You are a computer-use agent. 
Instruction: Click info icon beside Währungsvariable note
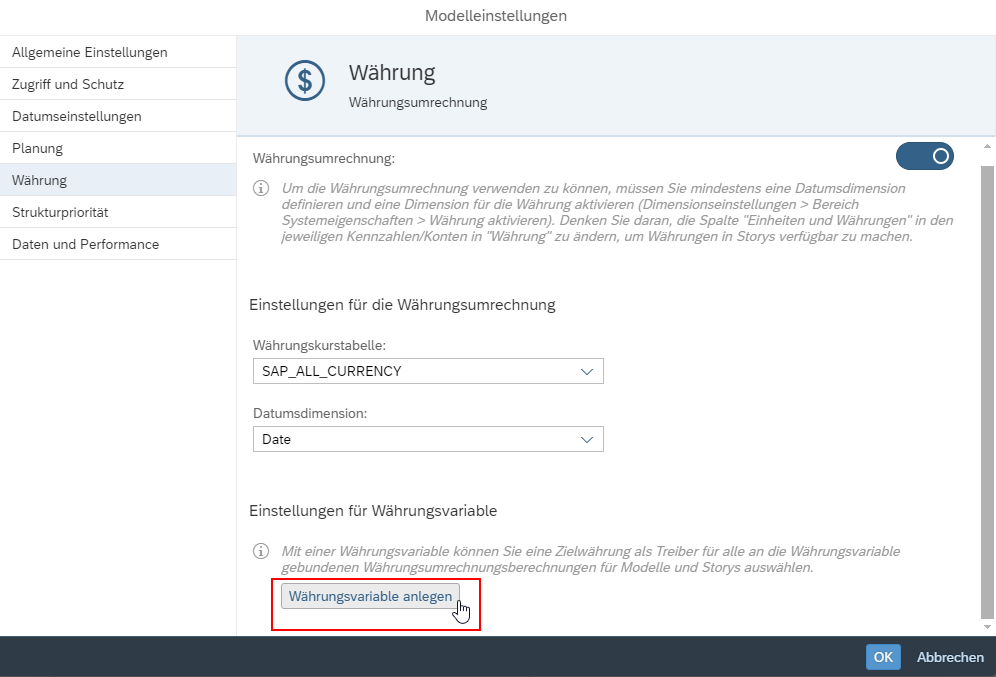(x=261, y=551)
